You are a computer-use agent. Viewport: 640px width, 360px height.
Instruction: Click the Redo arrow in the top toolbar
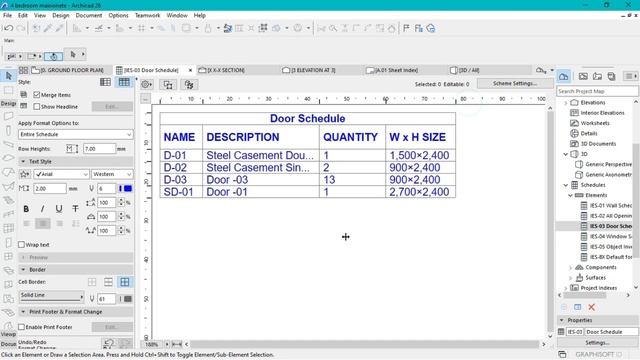(21, 28)
